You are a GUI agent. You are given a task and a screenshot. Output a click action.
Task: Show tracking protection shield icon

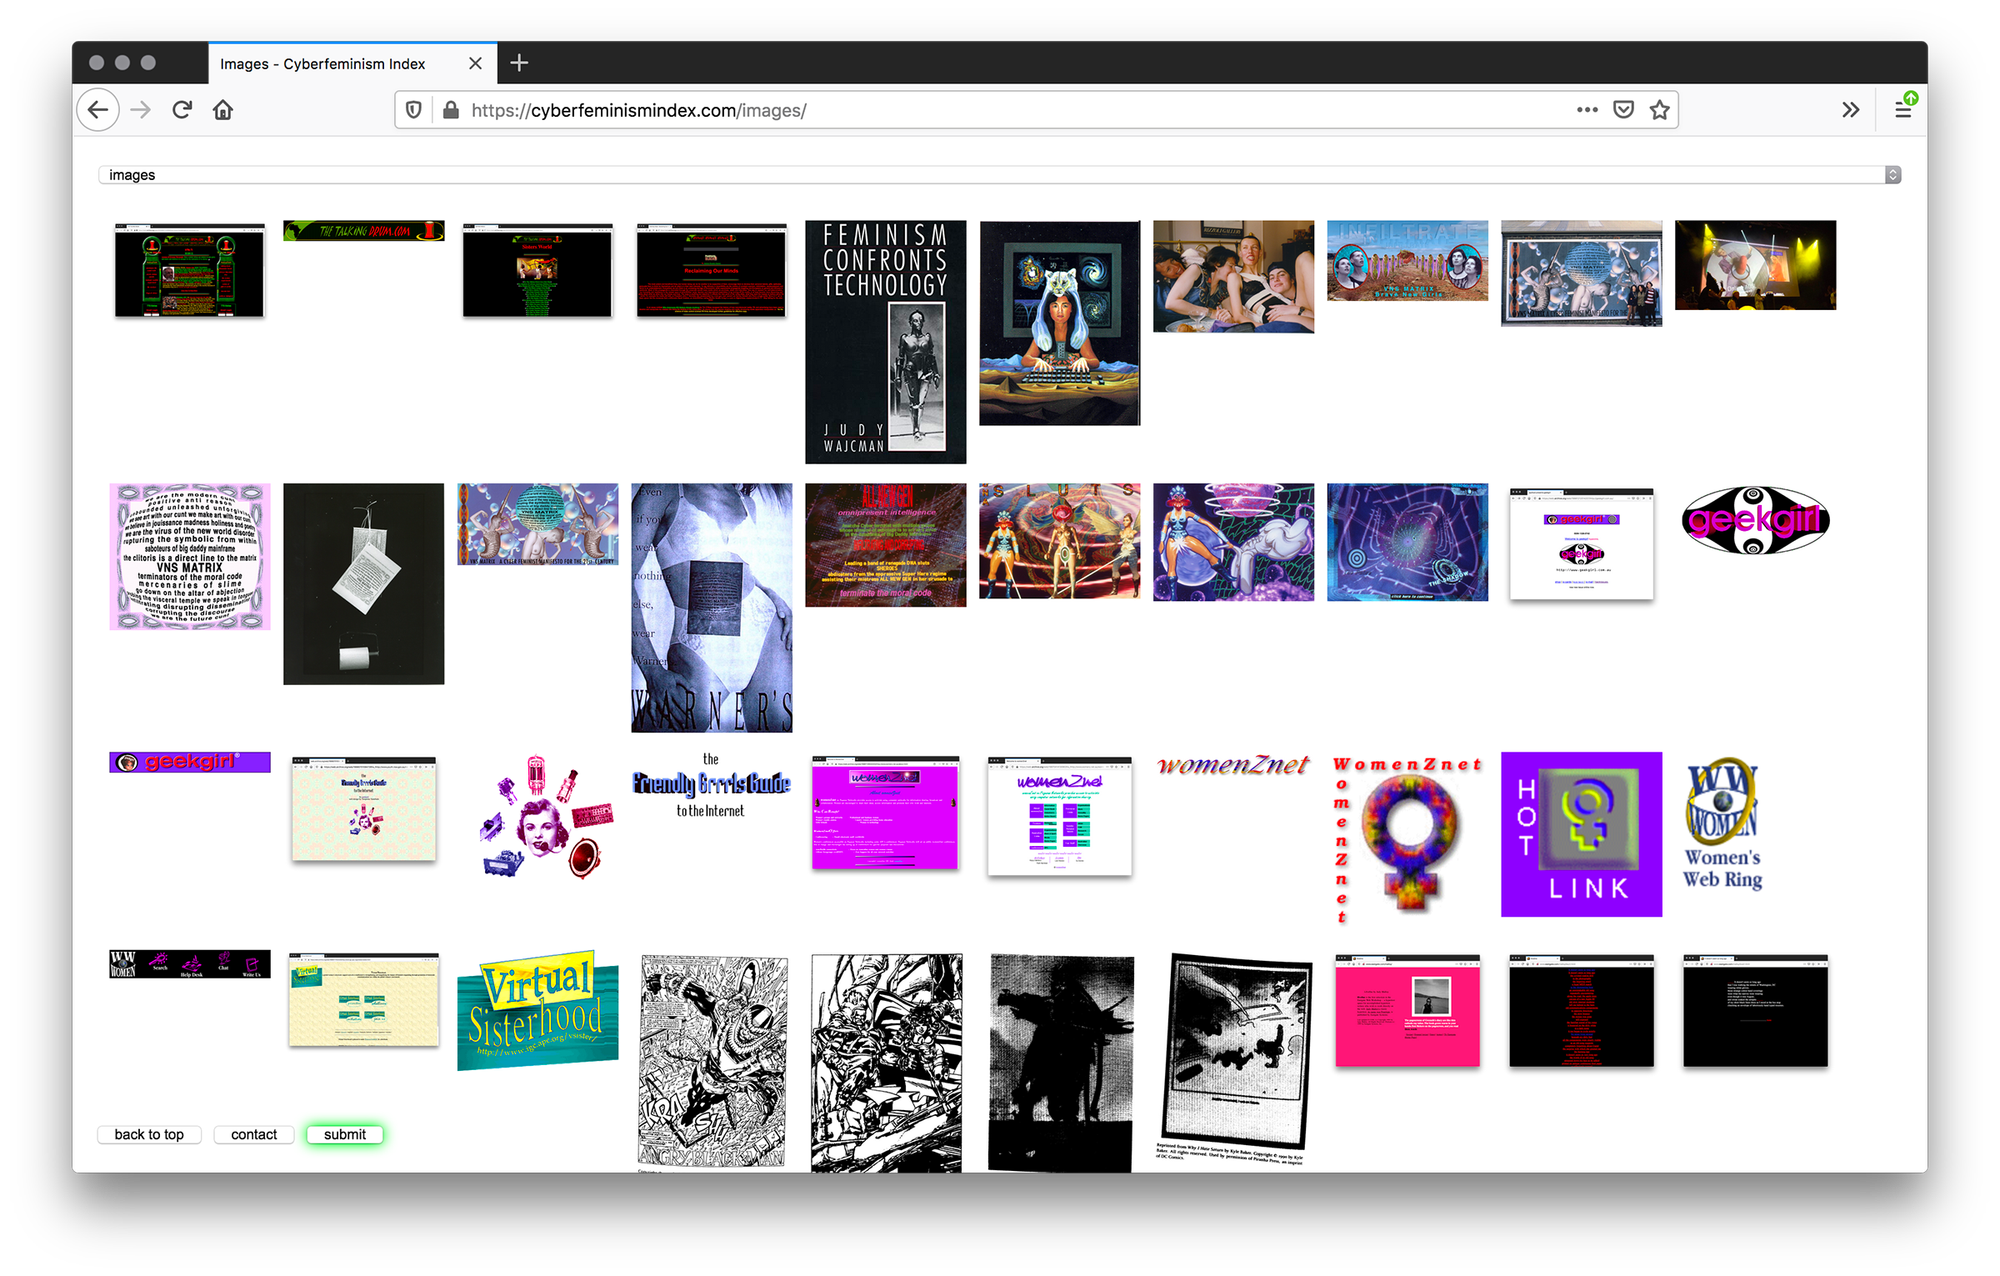pos(414,110)
